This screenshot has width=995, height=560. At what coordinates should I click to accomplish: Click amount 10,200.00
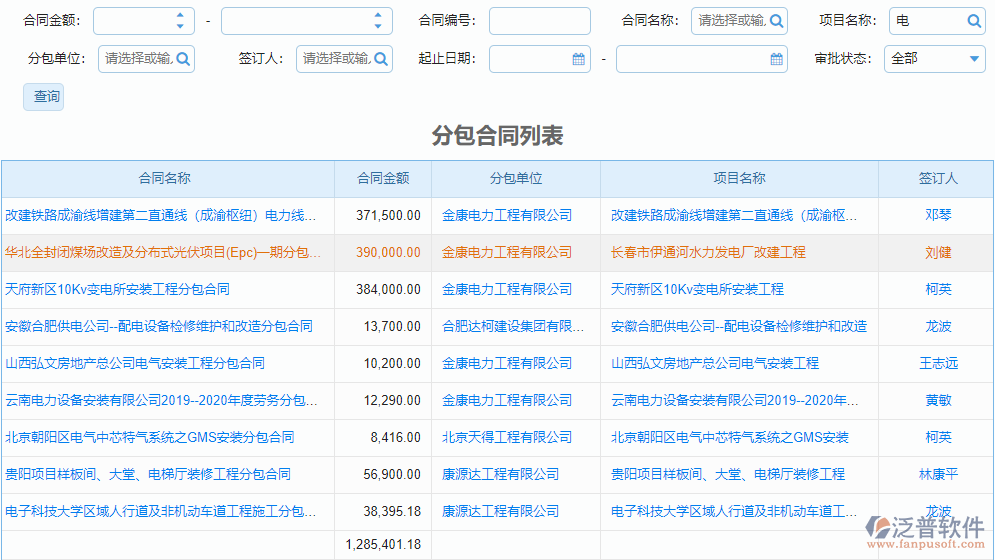coord(392,363)
